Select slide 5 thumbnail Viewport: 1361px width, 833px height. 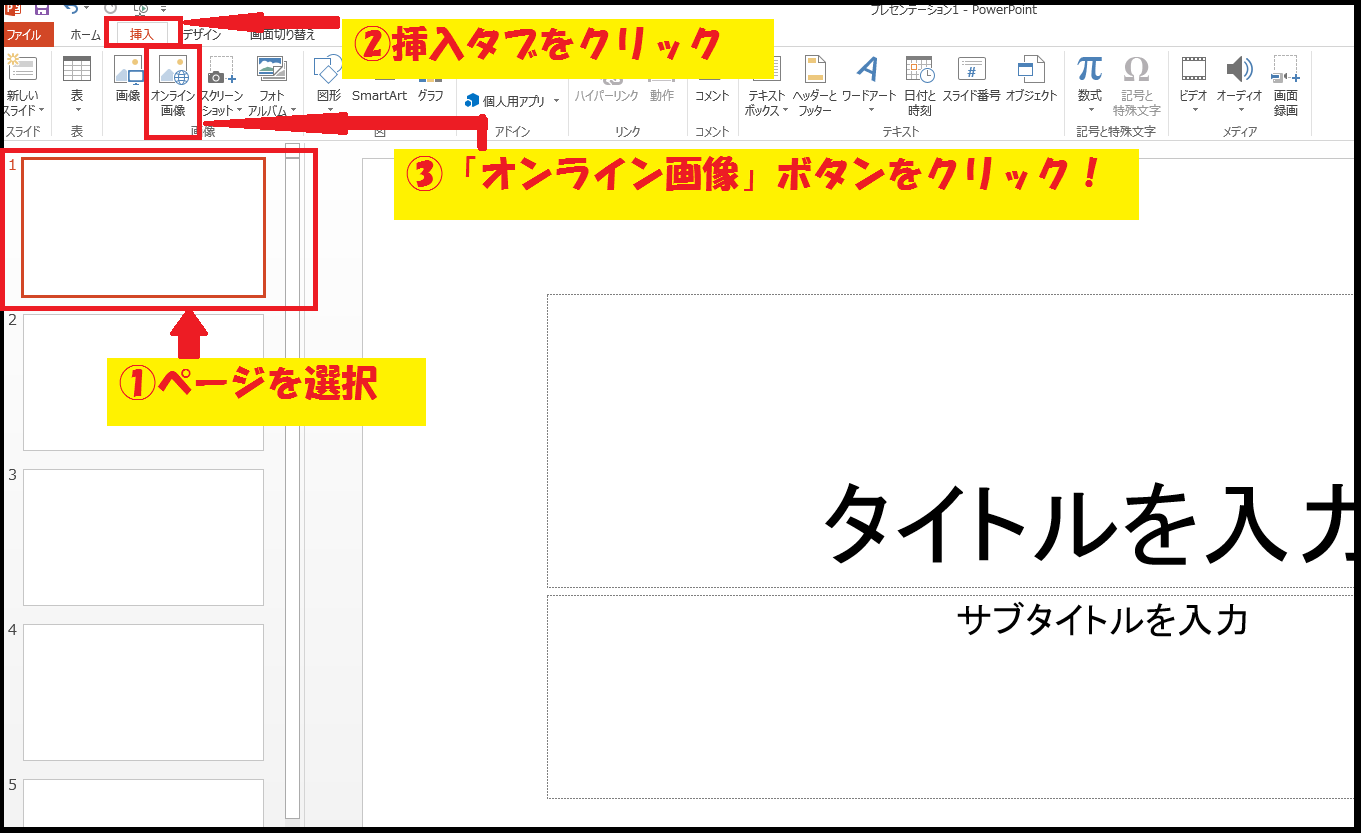[x=143, y=803]
